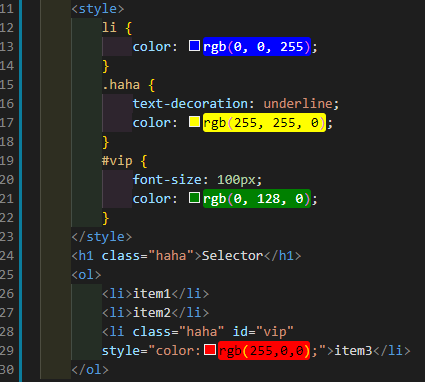
Task: Click the color property on line 13
Action: [x=152, y=47]
